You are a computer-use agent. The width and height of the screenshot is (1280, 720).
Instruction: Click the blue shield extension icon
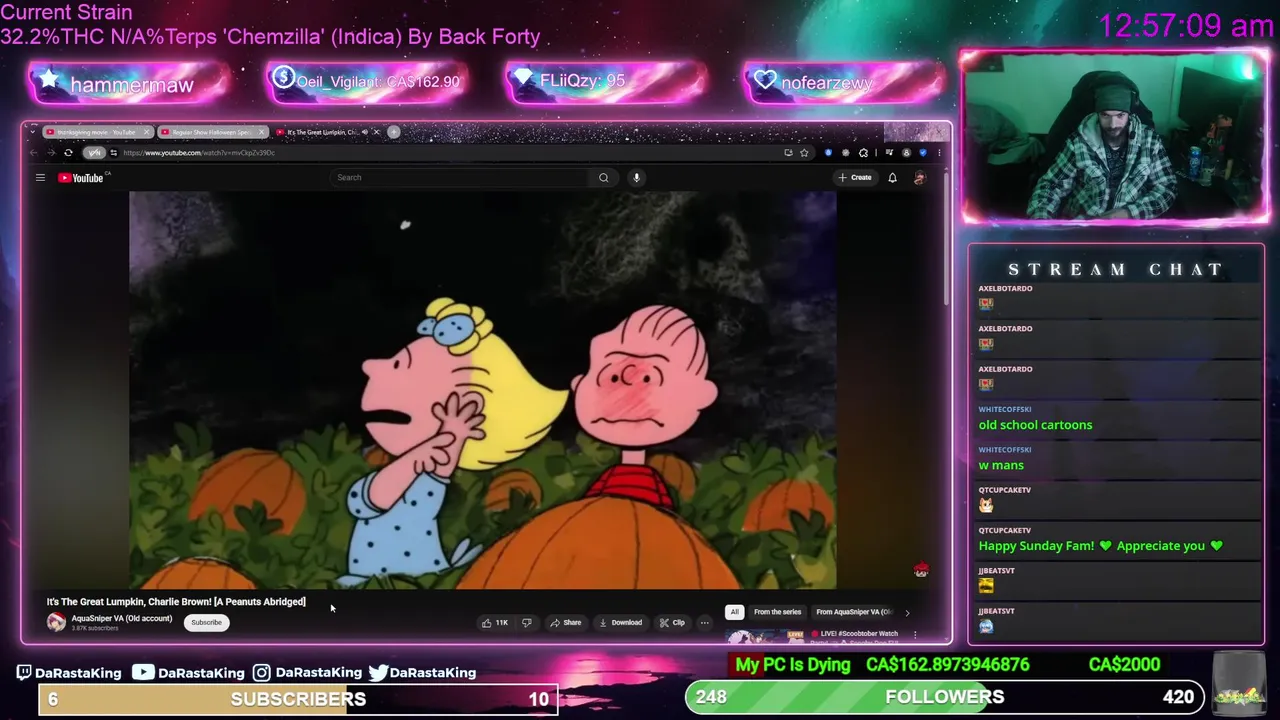923,153
